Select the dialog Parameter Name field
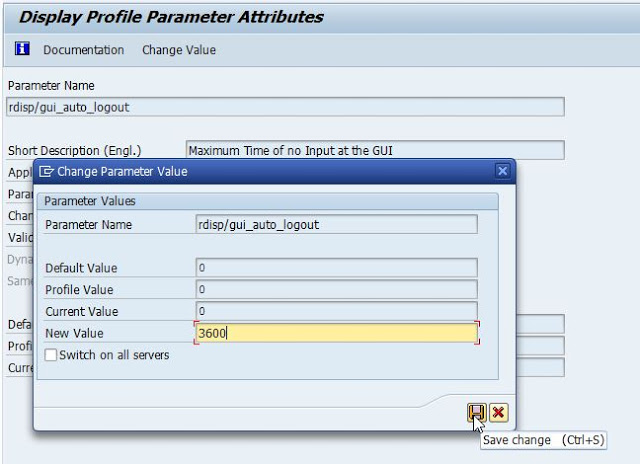 click(336, 224)
